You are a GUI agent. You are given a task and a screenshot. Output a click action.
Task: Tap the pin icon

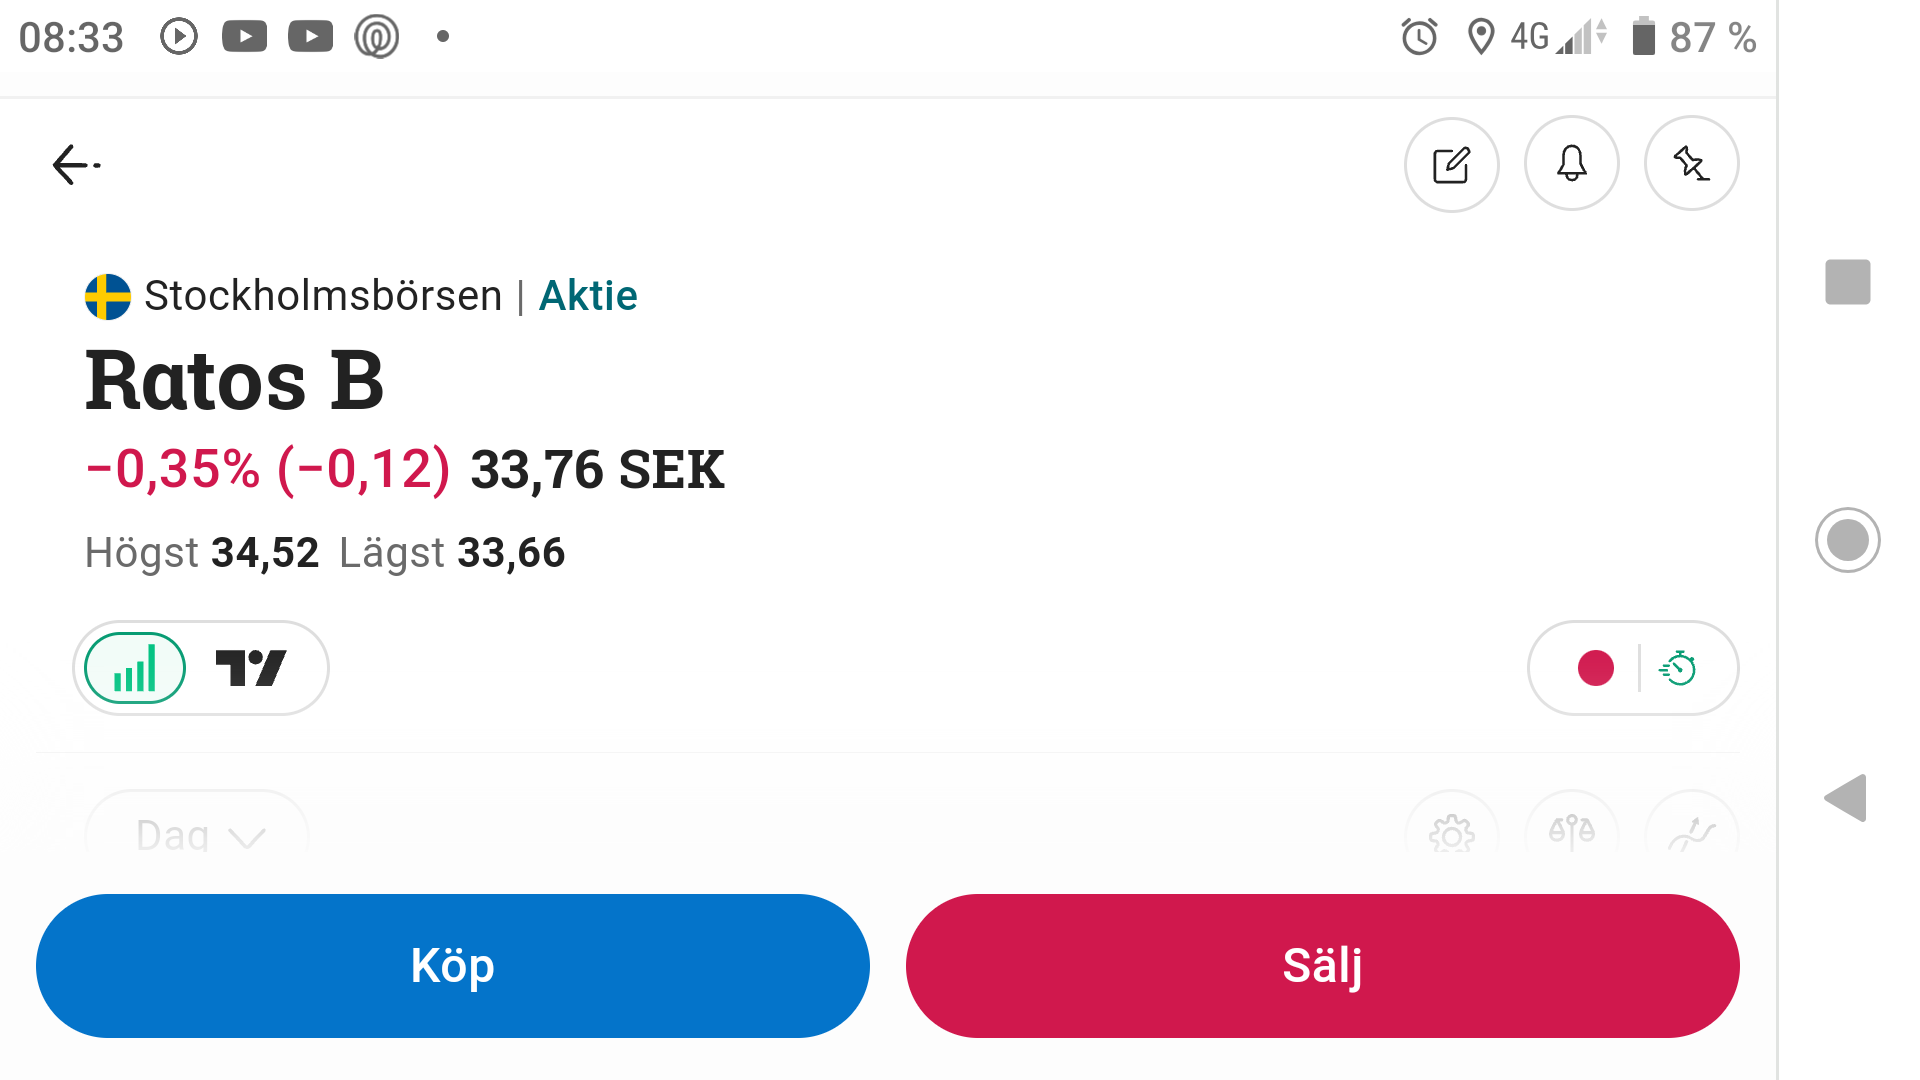(x=1691, y=164)
